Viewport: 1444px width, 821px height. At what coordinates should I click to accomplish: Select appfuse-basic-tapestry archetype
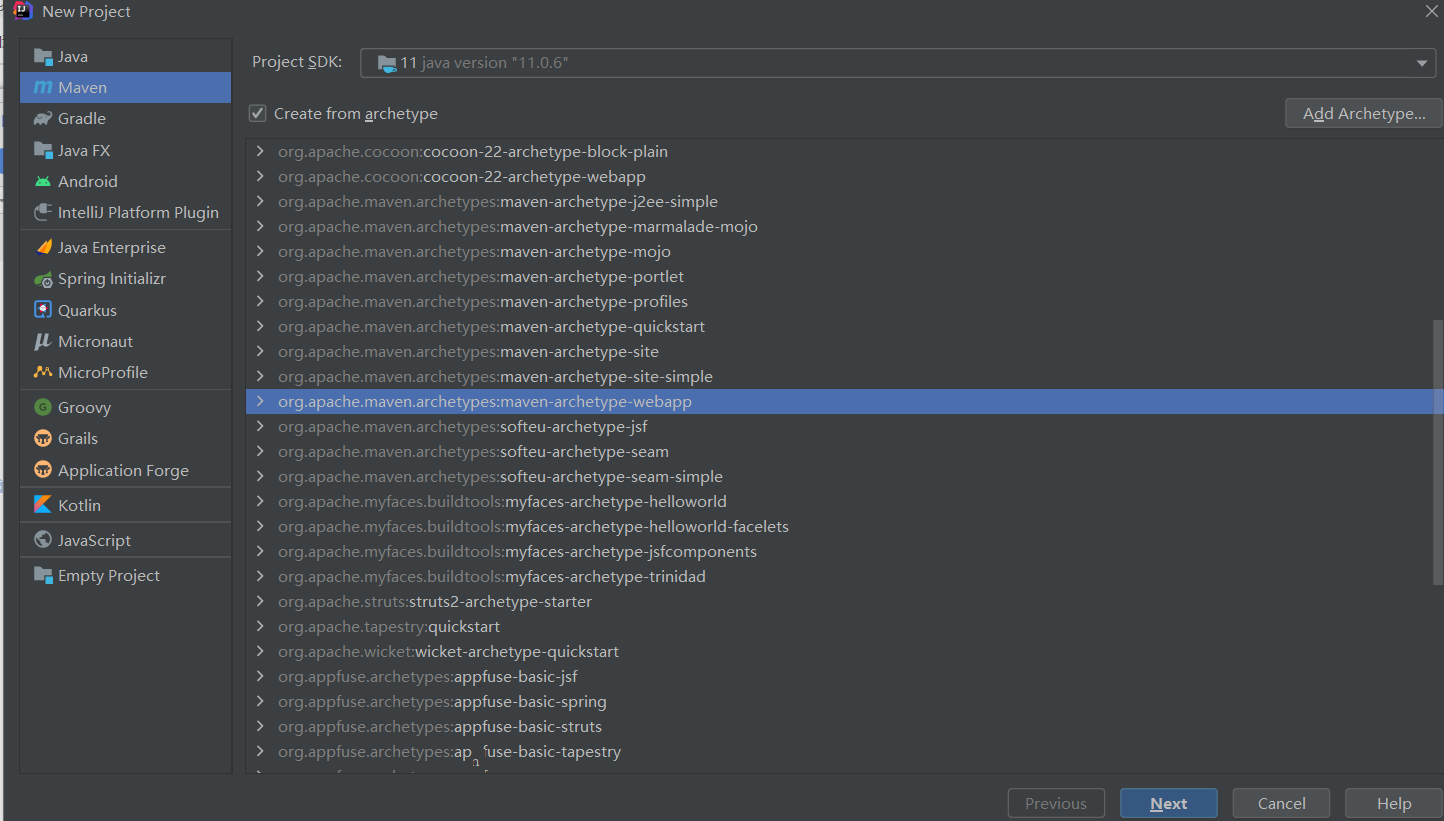point(839,752)
